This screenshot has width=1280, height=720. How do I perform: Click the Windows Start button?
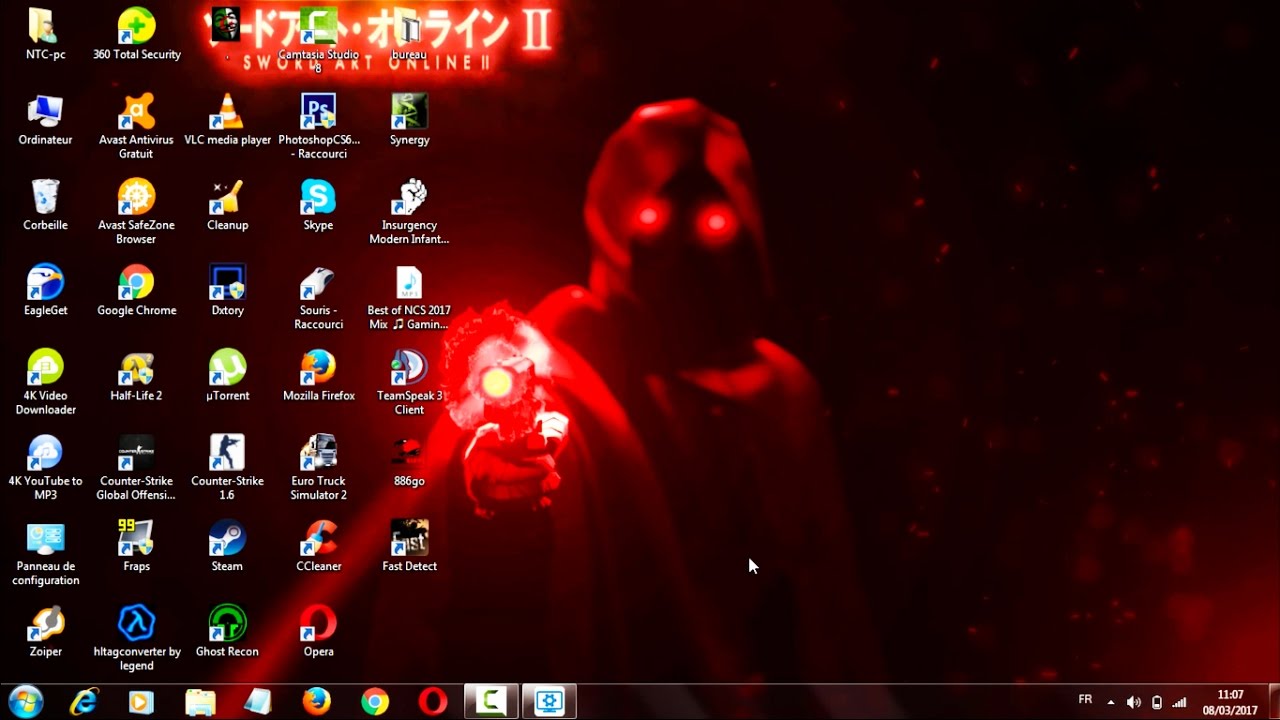(25, 702)
